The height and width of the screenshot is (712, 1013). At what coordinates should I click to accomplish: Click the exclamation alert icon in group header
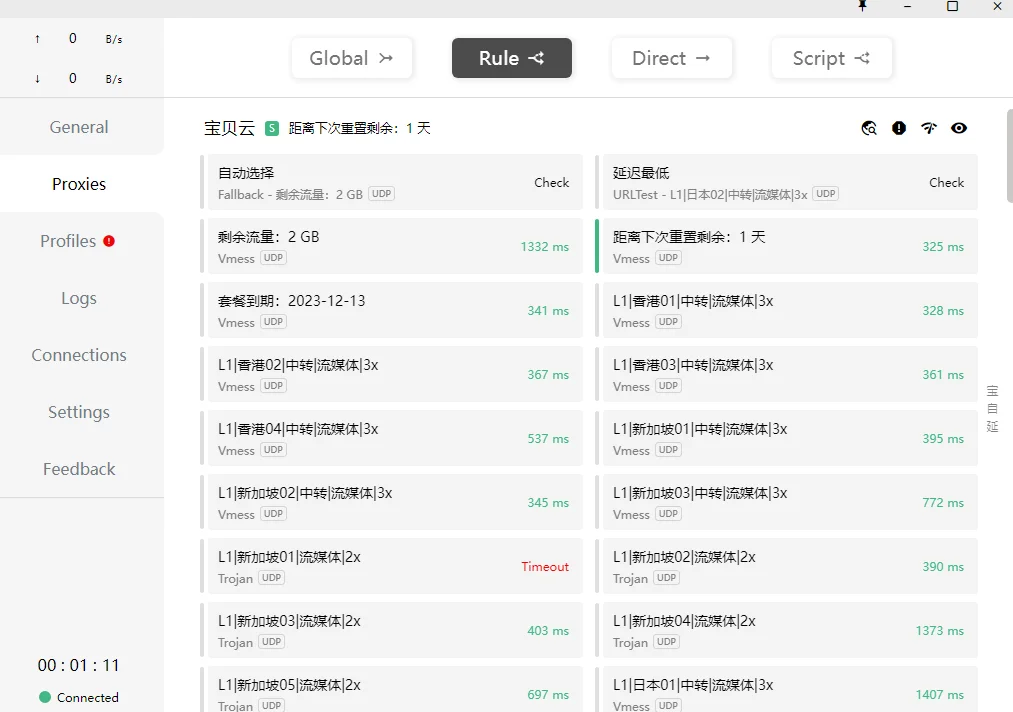click(899, 128)
